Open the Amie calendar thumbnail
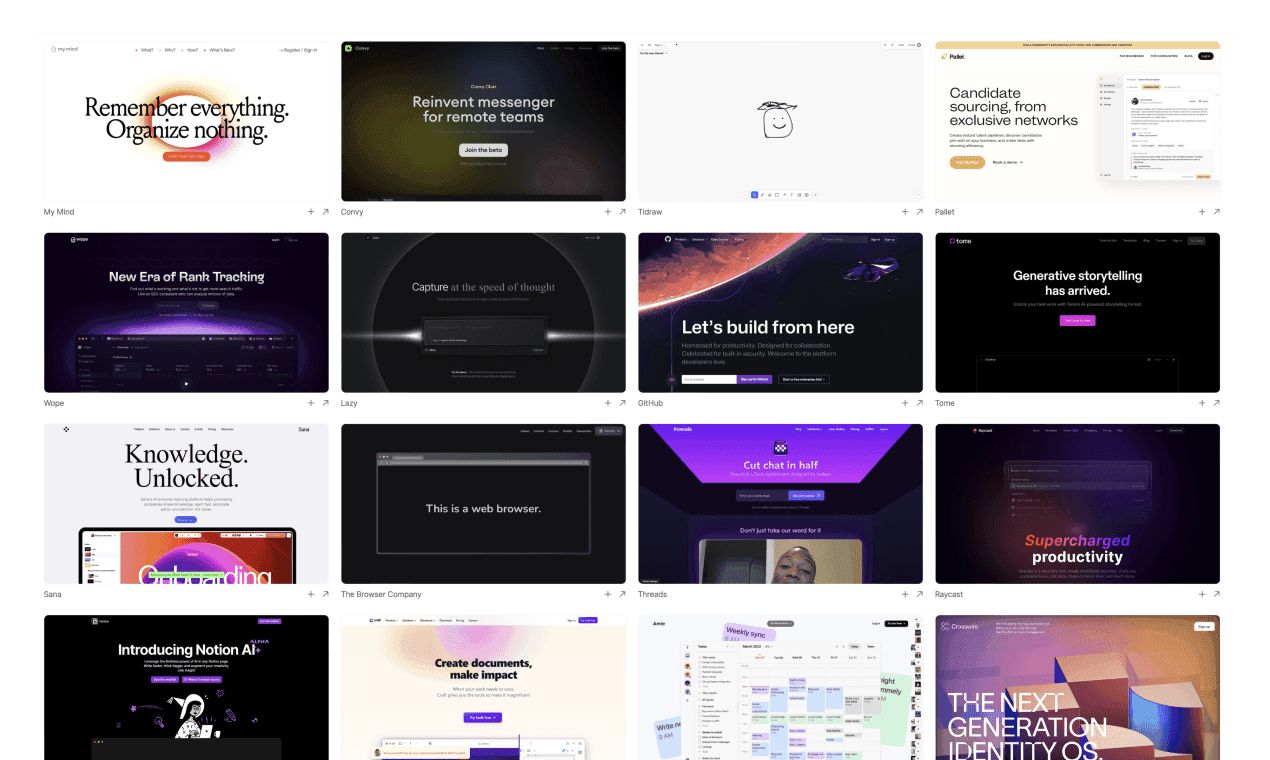The image size is (1270, 760). click(780, 687)
